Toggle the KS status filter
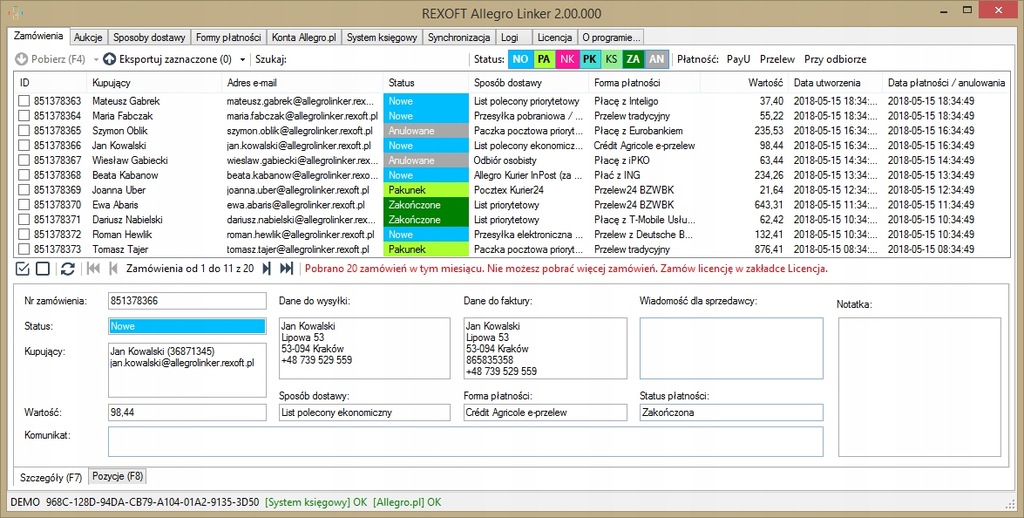This screenshot has height=518, width=1024. [611, 59]
